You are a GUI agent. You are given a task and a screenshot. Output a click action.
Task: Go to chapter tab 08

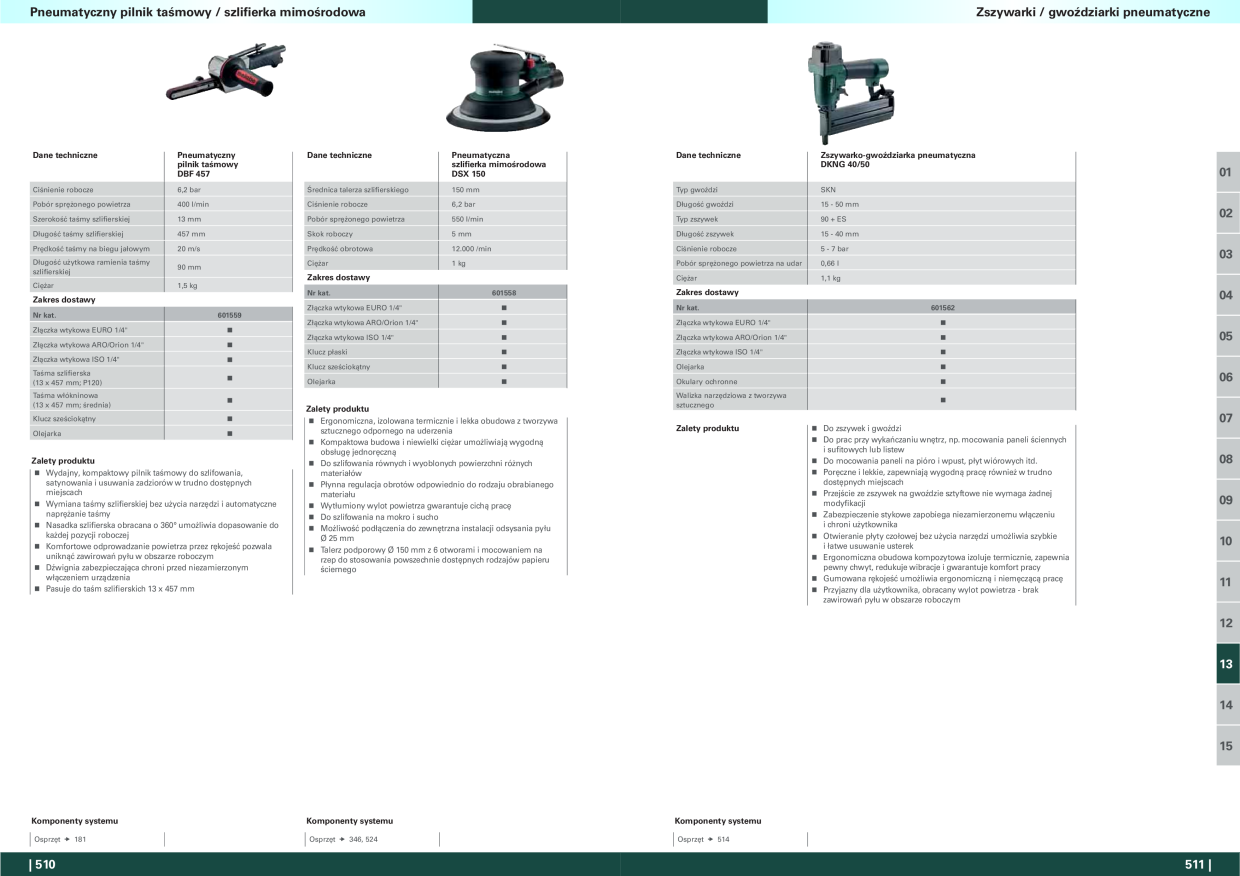tap(1228, 459)
